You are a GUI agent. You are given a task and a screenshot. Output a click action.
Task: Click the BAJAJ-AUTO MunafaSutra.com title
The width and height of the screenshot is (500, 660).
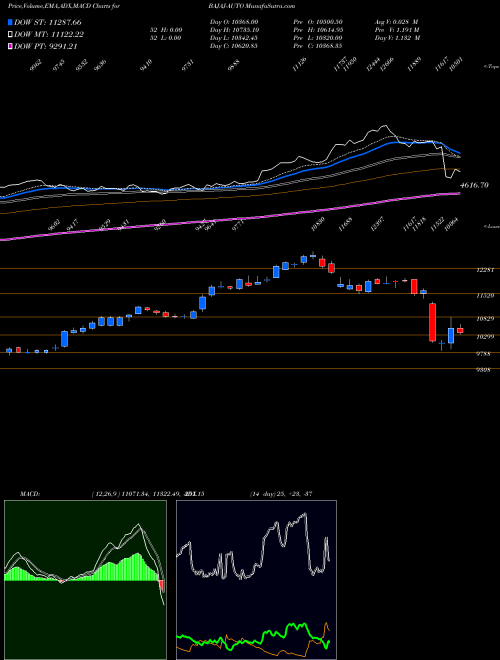pyautogui.click(x=252, y=6)
